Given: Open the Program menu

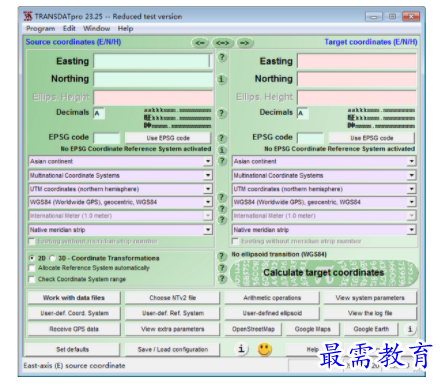Looking at the screenshot, I should tap(40, 29).
